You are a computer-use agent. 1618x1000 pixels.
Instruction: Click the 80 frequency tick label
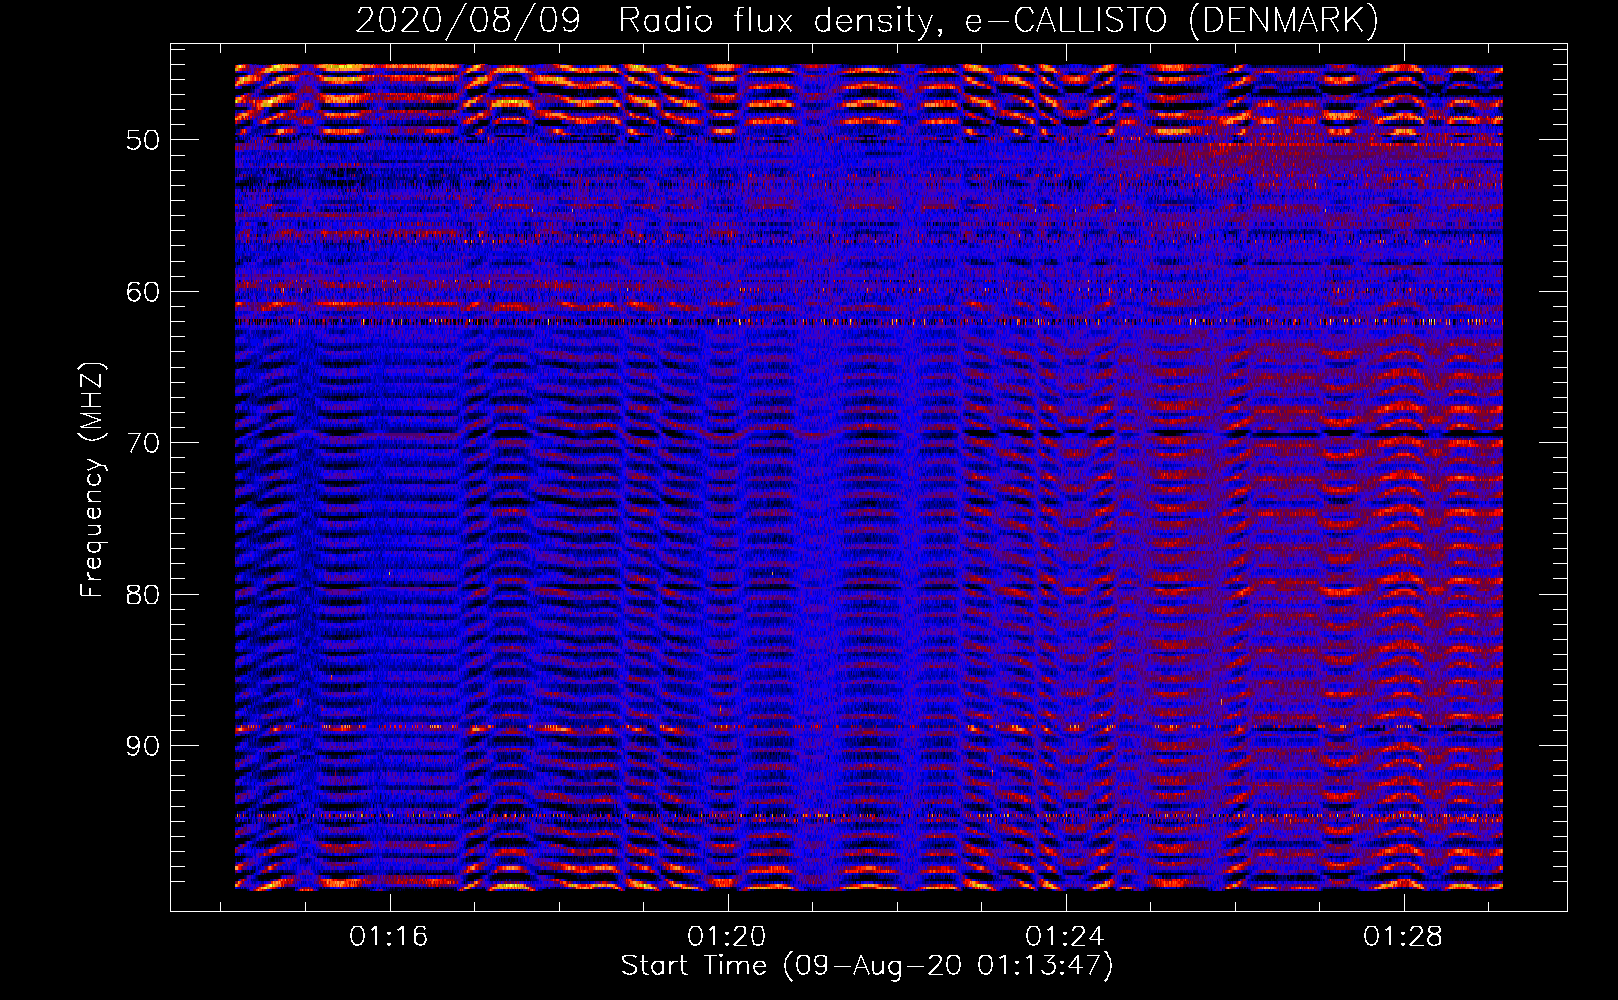(x=143, y=595)
